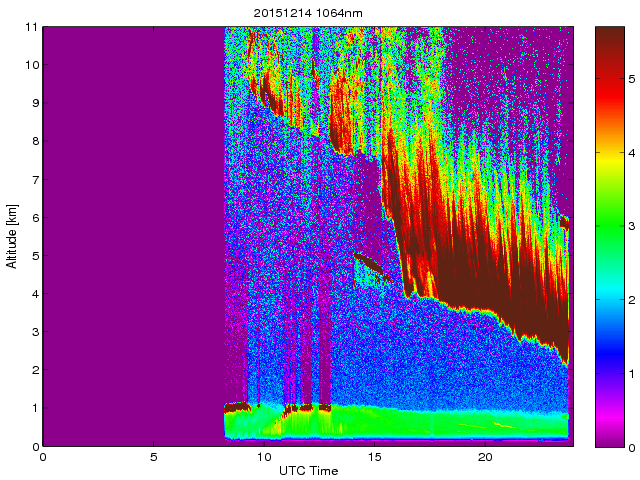
Task: Click the small isolated cloud streak near 5 km altitude
Action: [372, 264]
